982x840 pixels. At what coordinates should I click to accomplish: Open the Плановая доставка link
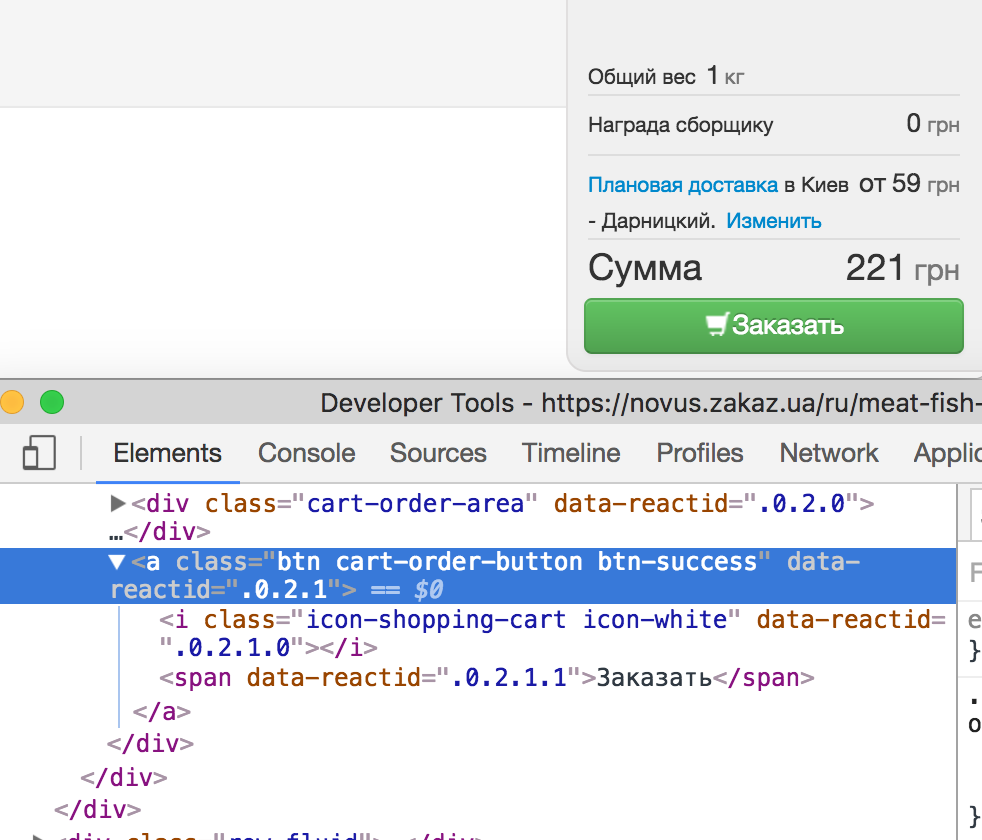pyautogui.click(x=682, y=185)
